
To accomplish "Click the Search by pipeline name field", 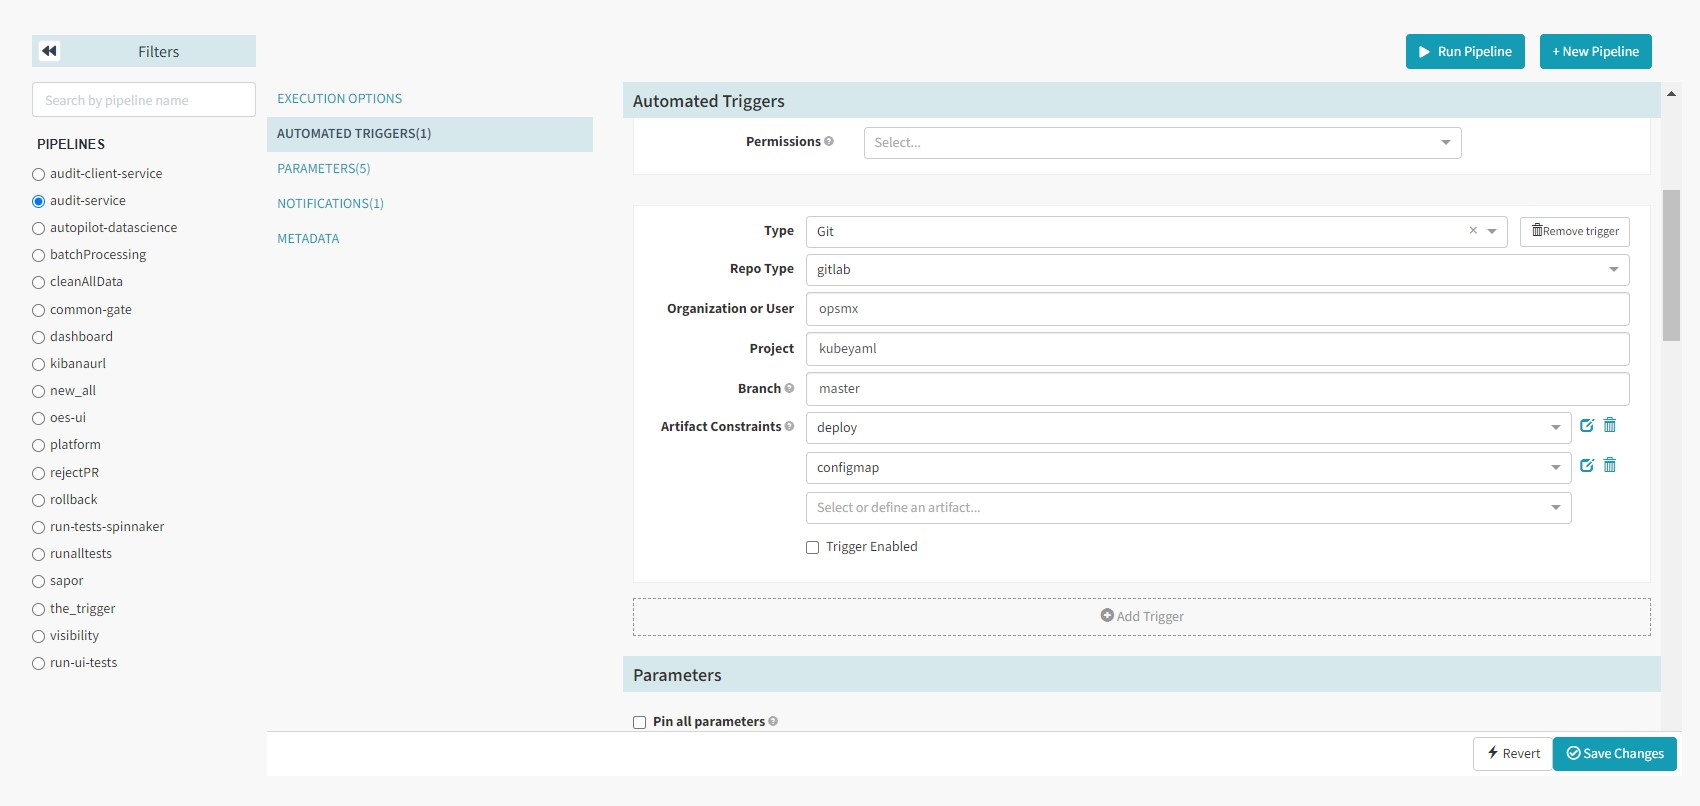I will pos(144,100).
